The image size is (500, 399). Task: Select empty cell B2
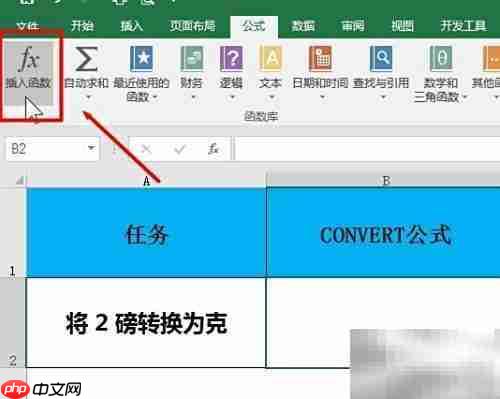pyautogui.click(x=383, y=323)
